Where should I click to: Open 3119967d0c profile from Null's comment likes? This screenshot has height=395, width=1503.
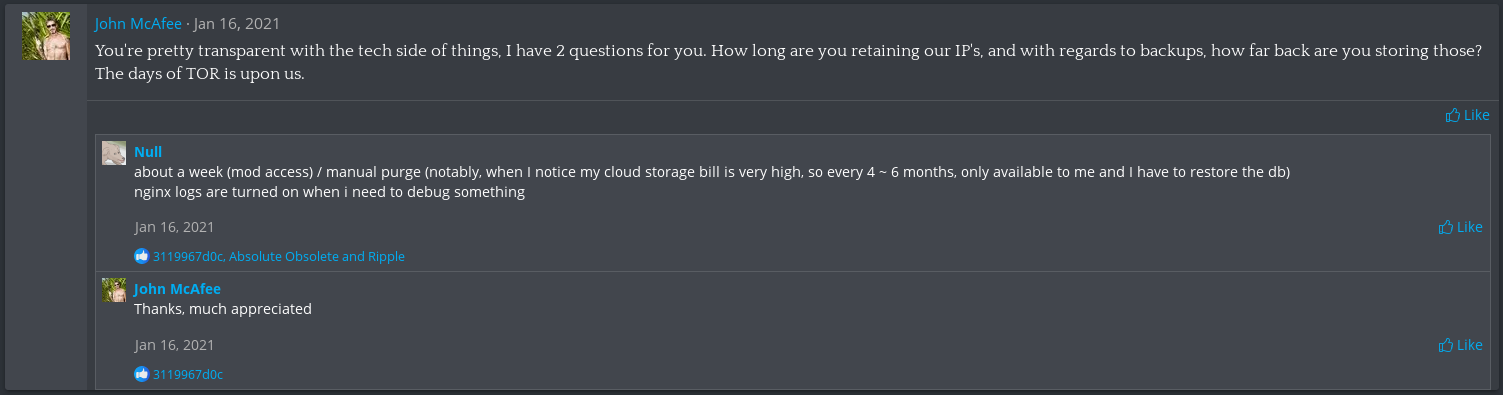pos(189,256)
